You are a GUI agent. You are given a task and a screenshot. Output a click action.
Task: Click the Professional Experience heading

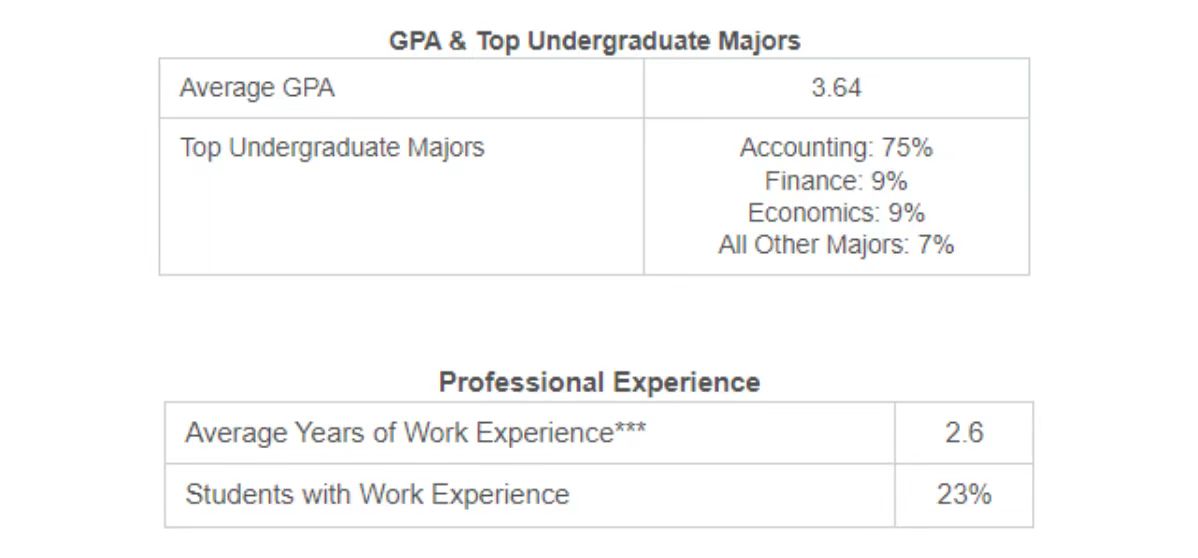(x=599, y=381)
